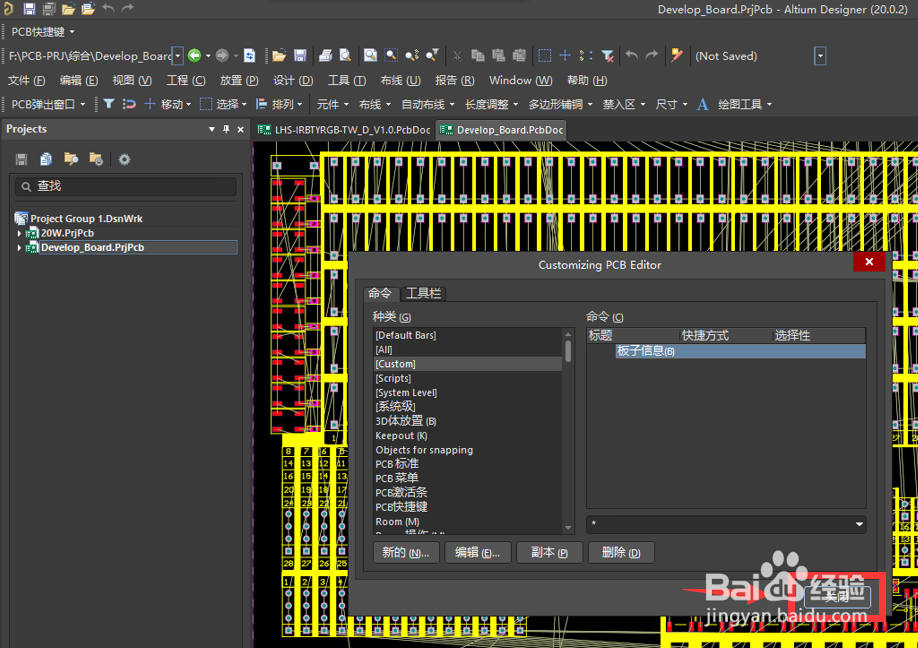Image resolution: width=918 pixels, height=648 pixels.
Task: Click the Projects panel save icon
Action: tap(22, 159)
